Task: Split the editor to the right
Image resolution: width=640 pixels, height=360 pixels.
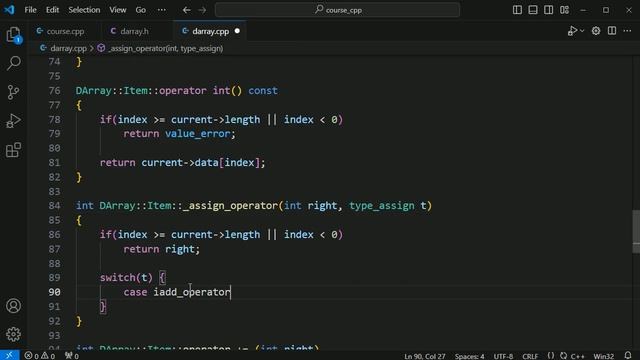Action: click(x=612, y=31)
